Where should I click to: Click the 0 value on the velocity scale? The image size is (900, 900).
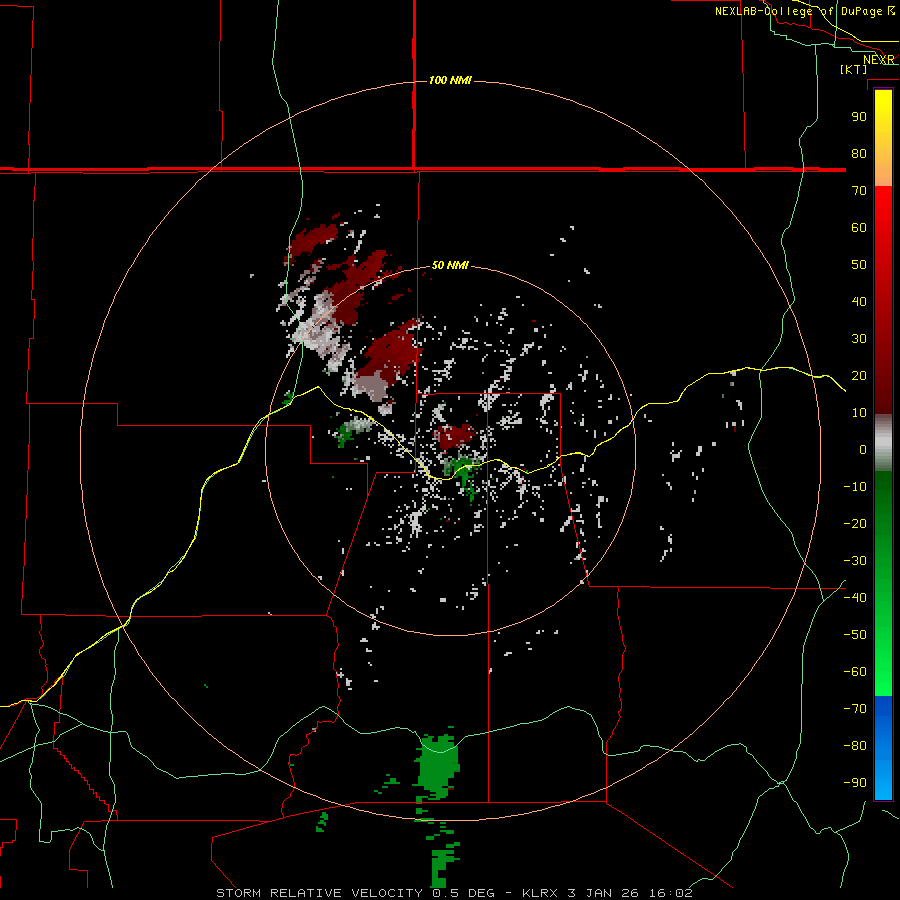(x=863, y=450)
